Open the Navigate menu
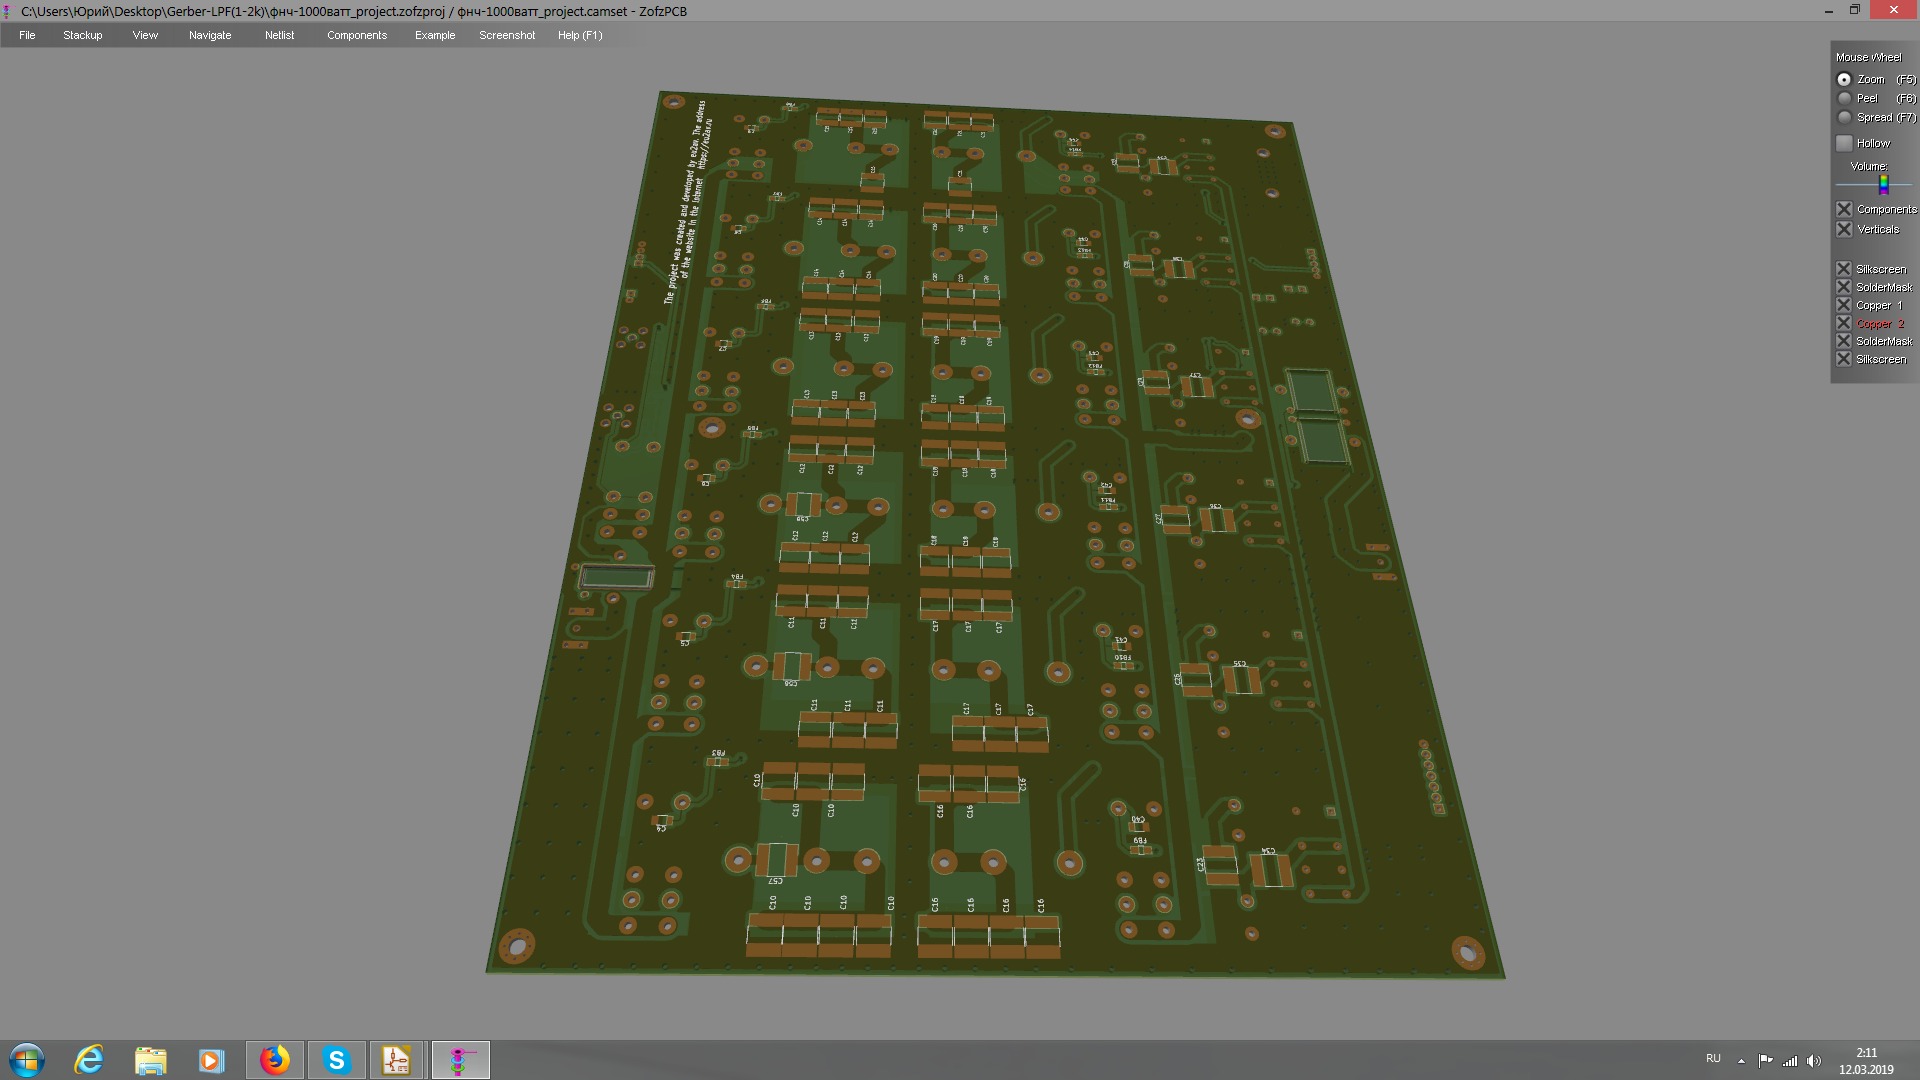This screenshot has height=1080, width=1920. (210, 35)
